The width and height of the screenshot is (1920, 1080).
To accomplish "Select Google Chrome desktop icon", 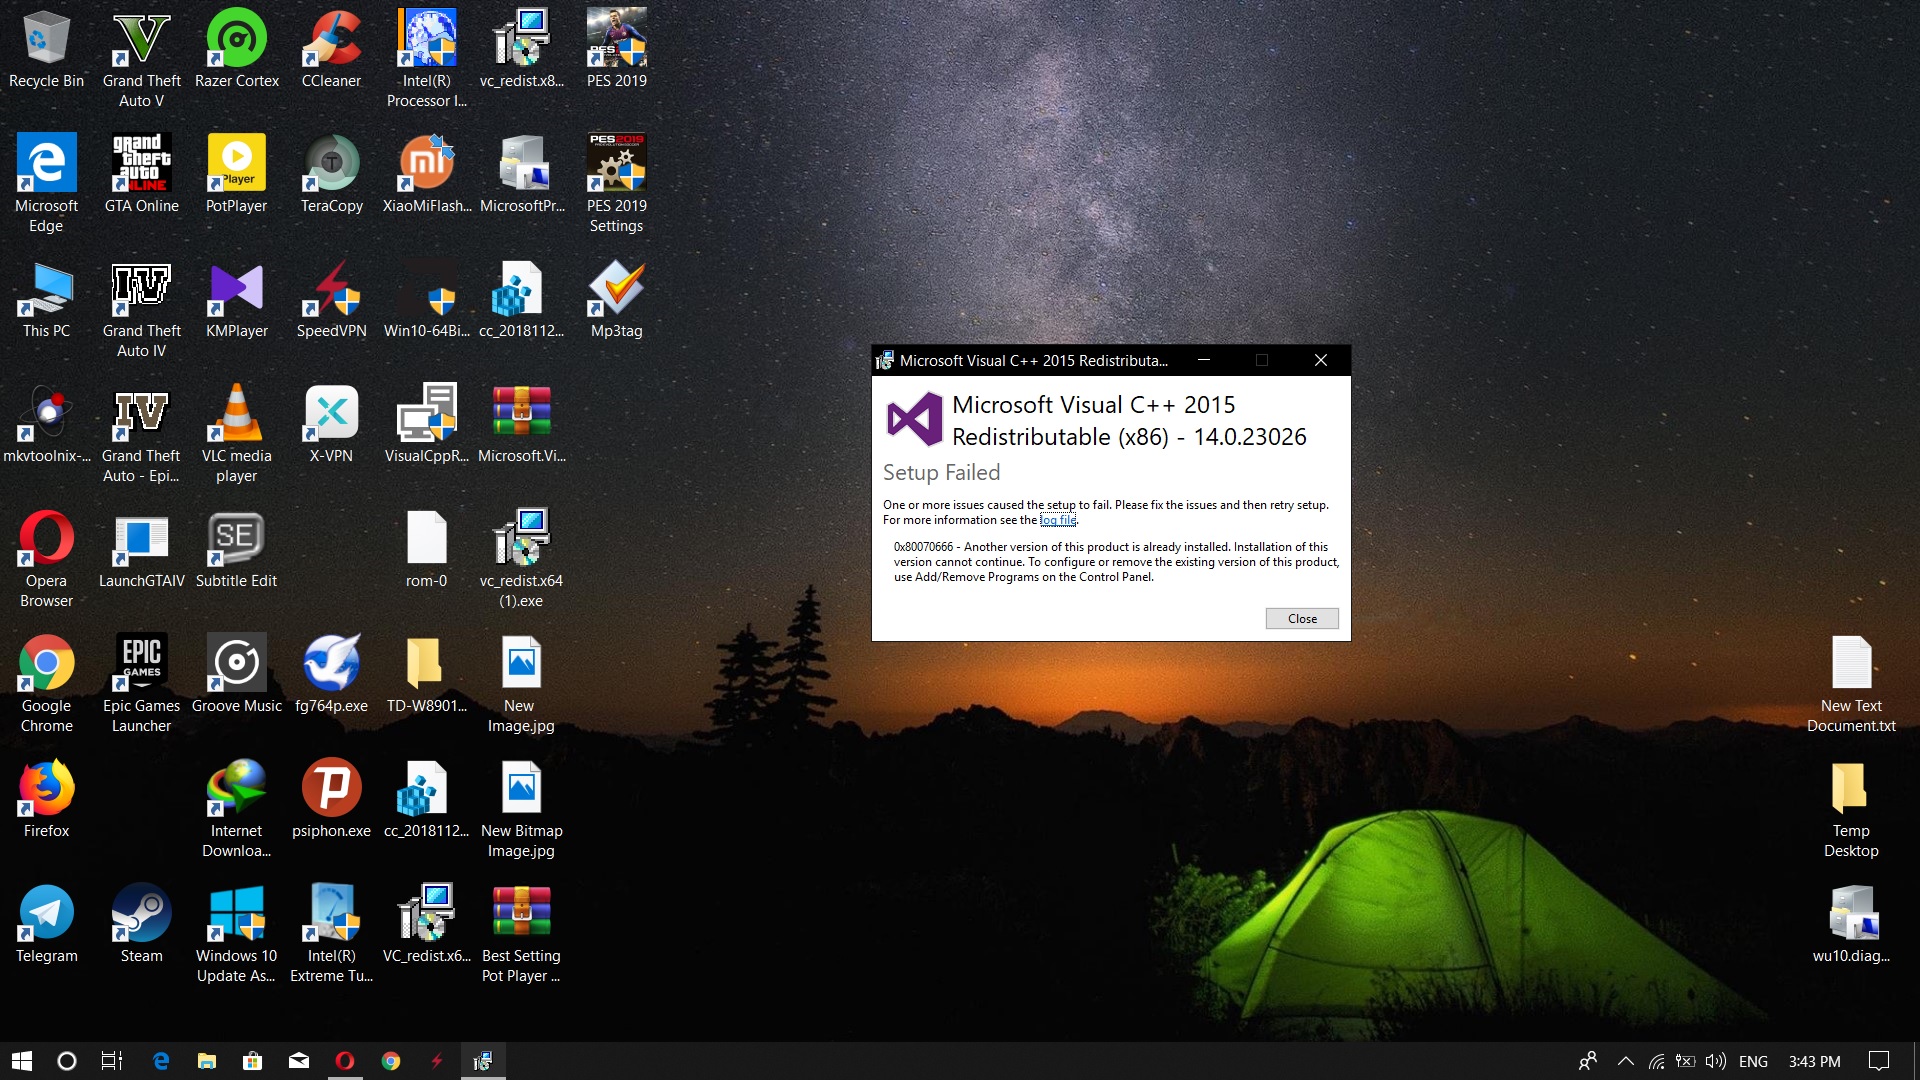I will click(x=46, y=683).
